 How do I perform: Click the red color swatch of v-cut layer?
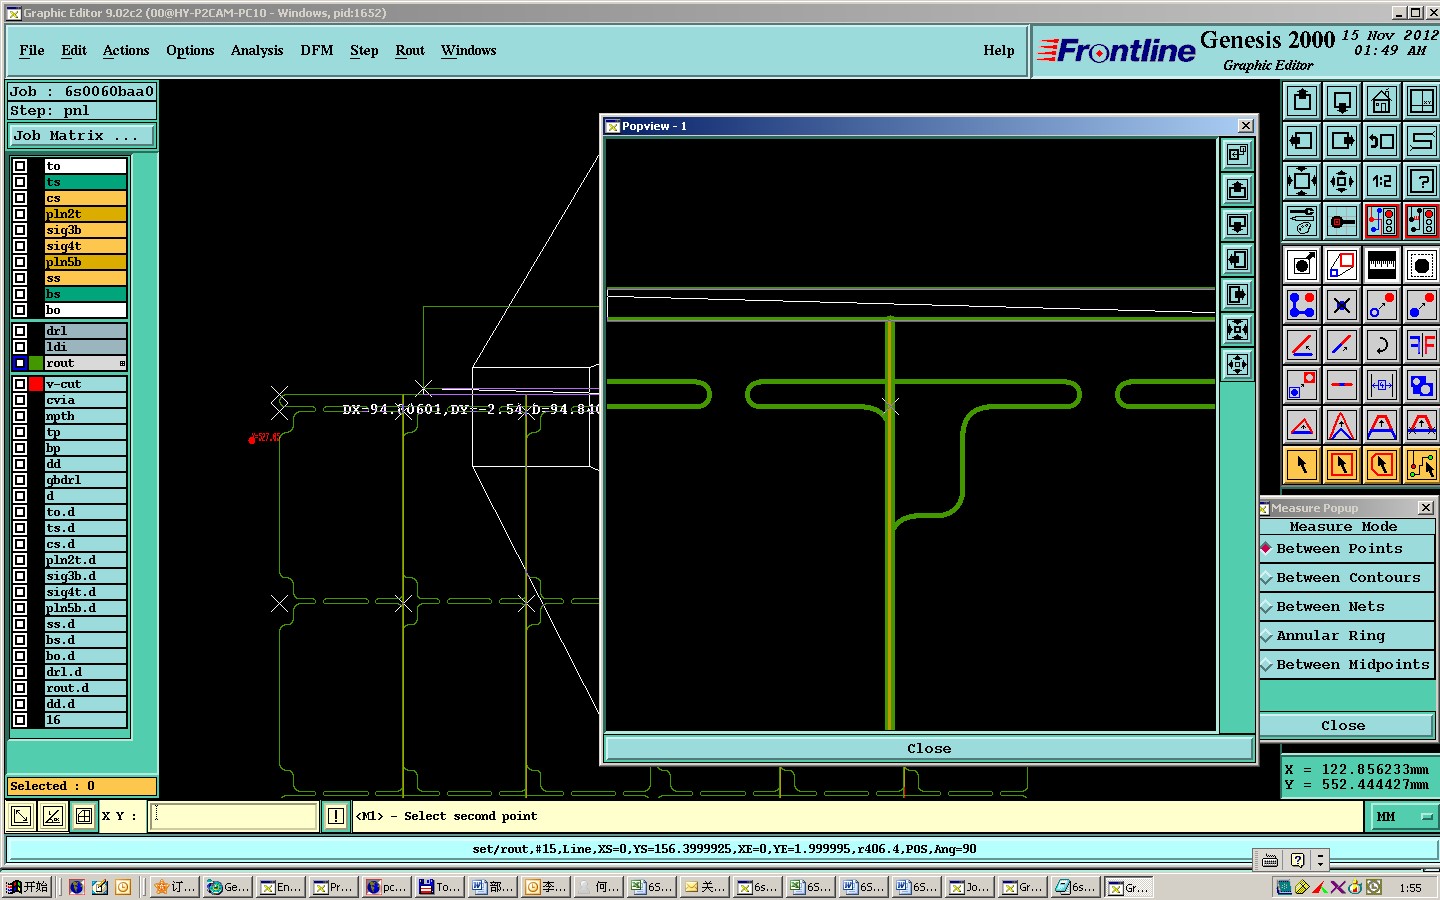coord(36,384)
